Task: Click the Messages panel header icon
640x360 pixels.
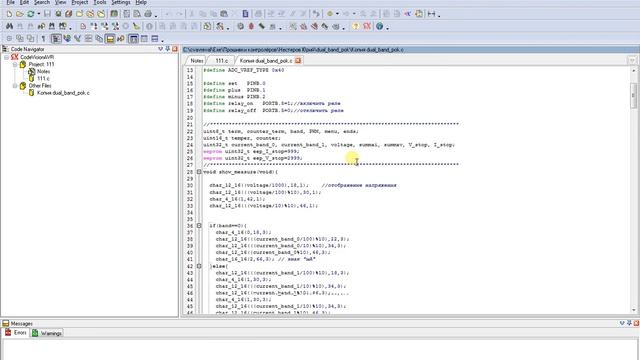Action: 5,323
